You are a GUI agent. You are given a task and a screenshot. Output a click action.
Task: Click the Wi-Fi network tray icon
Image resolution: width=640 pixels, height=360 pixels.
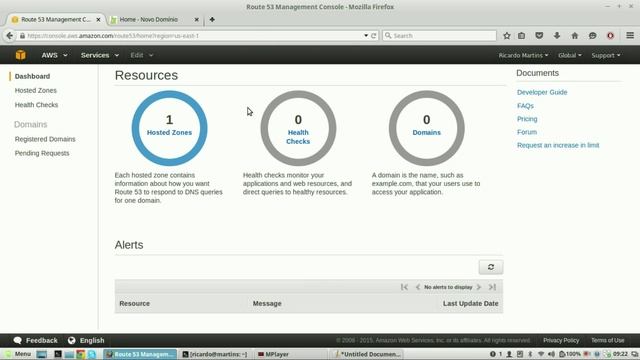(541, 354)
